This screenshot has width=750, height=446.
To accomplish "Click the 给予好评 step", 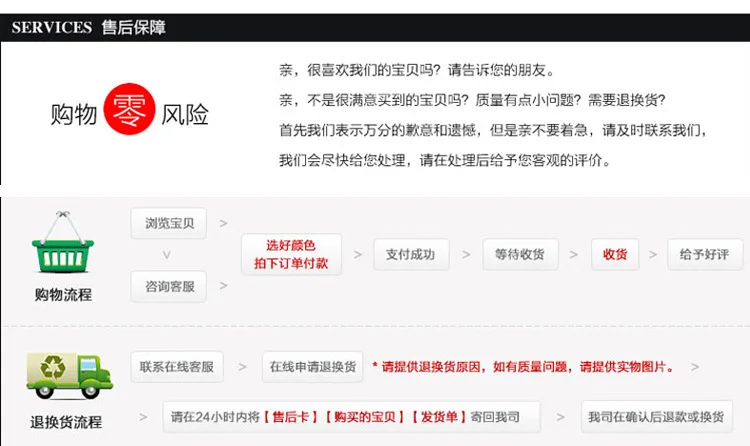I will tap(705, 254).
